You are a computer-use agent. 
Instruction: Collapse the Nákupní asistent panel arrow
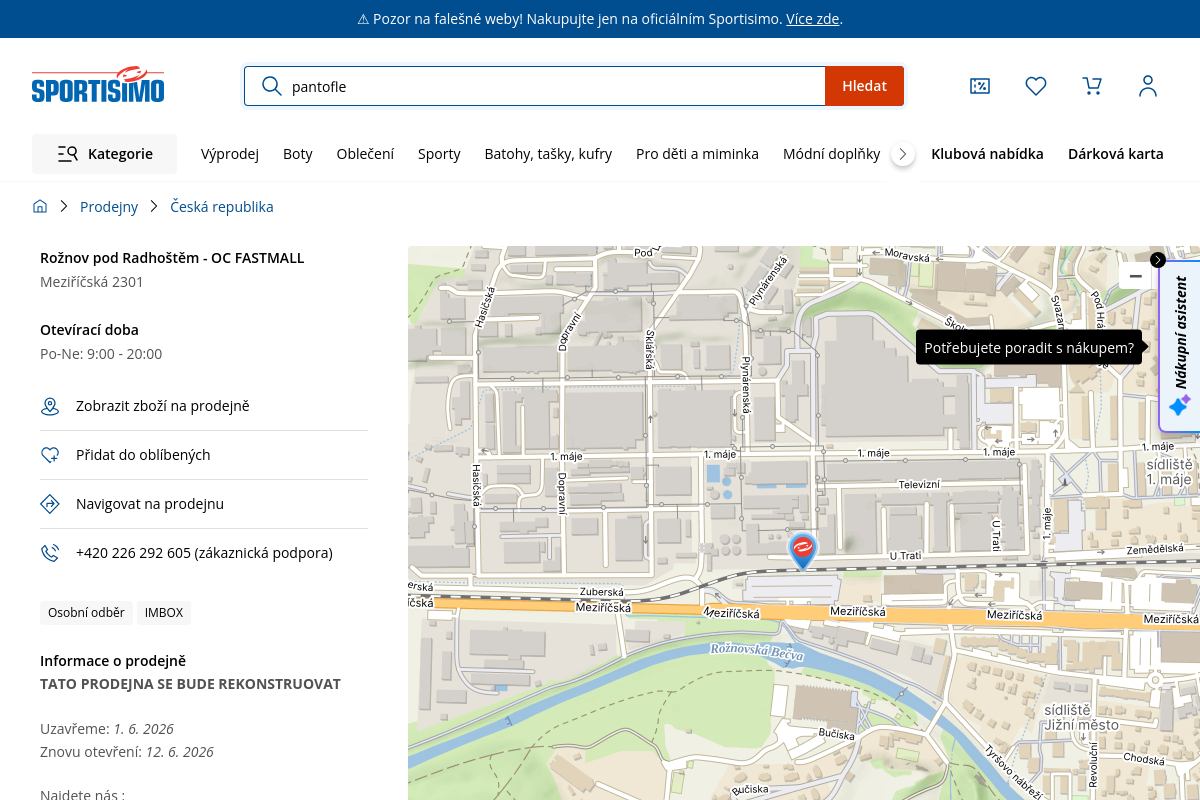[1158, 260]
